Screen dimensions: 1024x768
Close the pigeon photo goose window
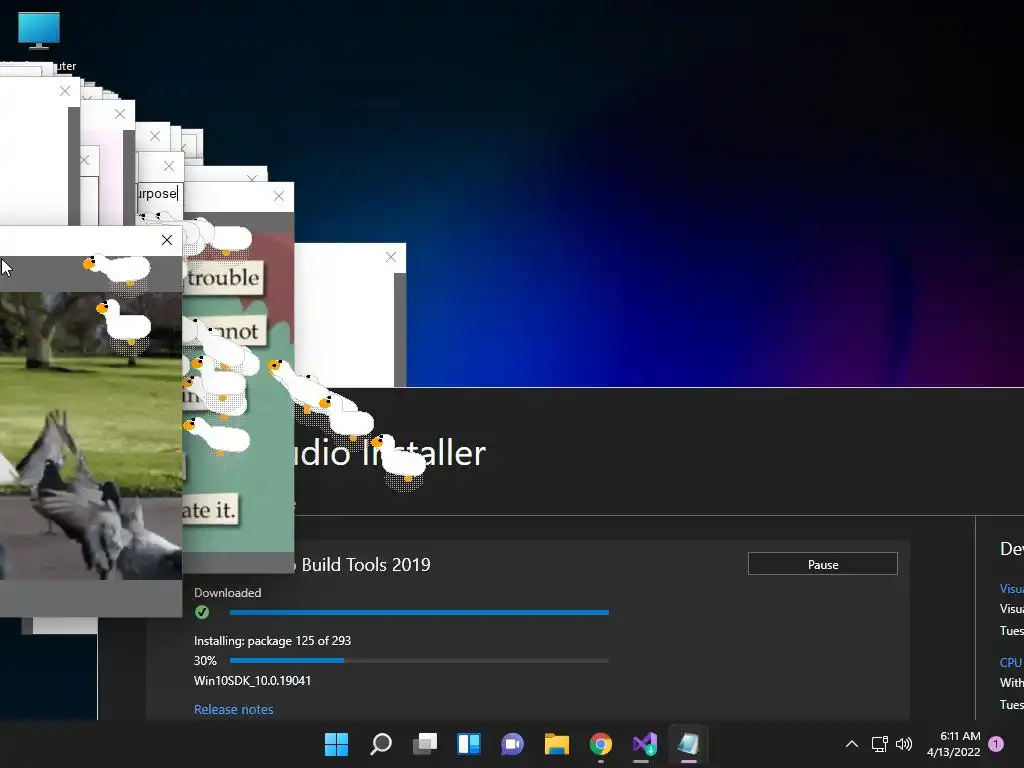coord(167,240)
